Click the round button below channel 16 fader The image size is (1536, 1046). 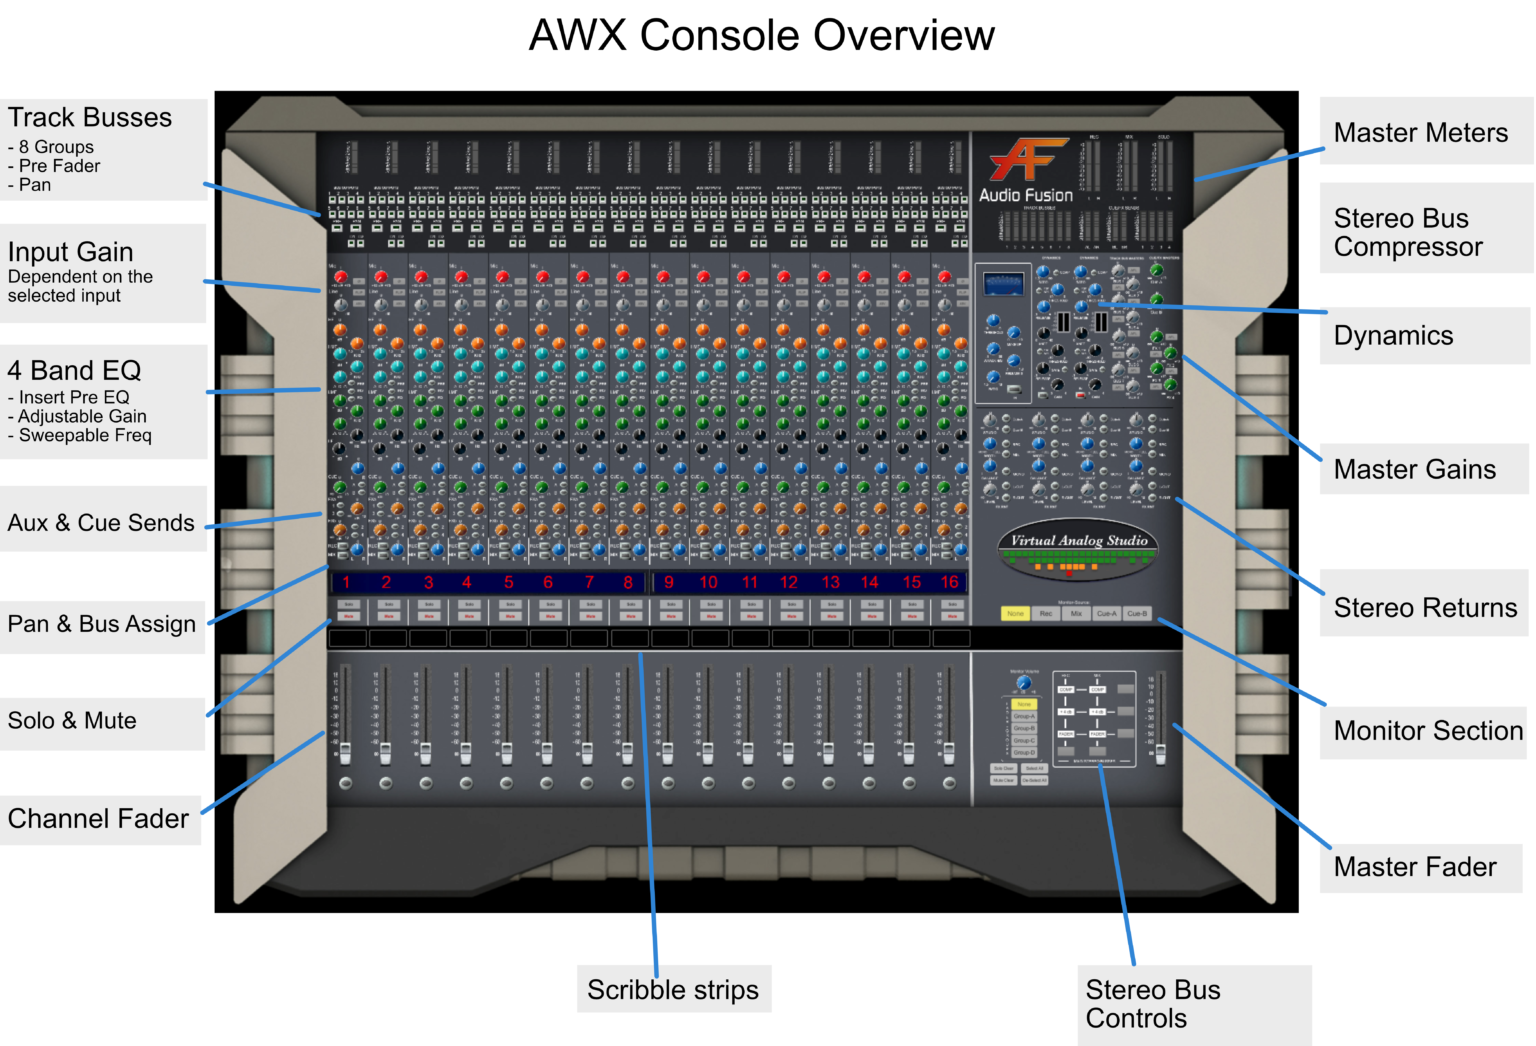pyautogui.click(x=949, y=783)
